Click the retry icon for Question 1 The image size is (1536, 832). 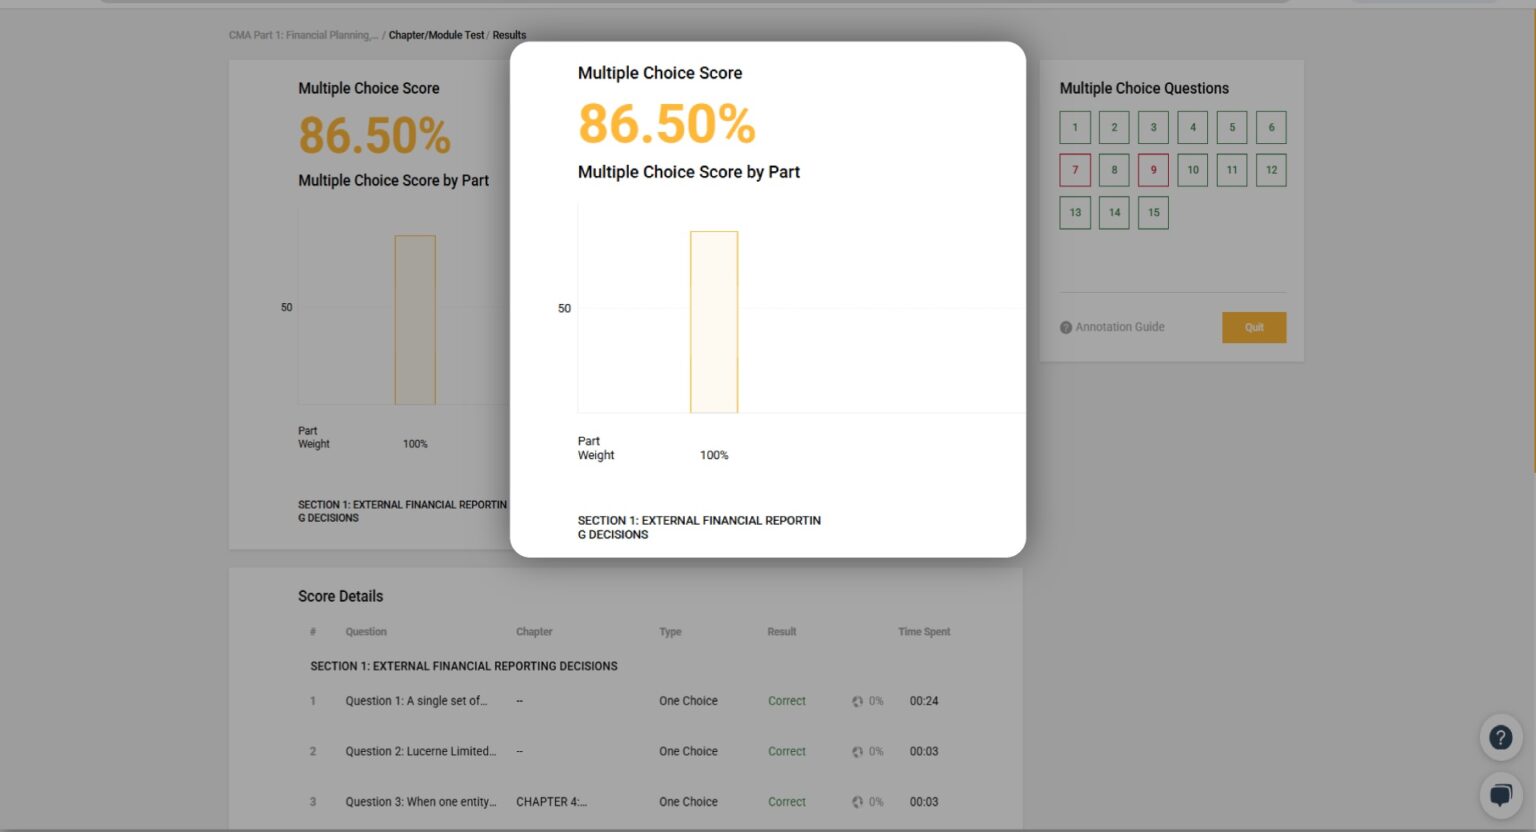[x=857, y=702]
